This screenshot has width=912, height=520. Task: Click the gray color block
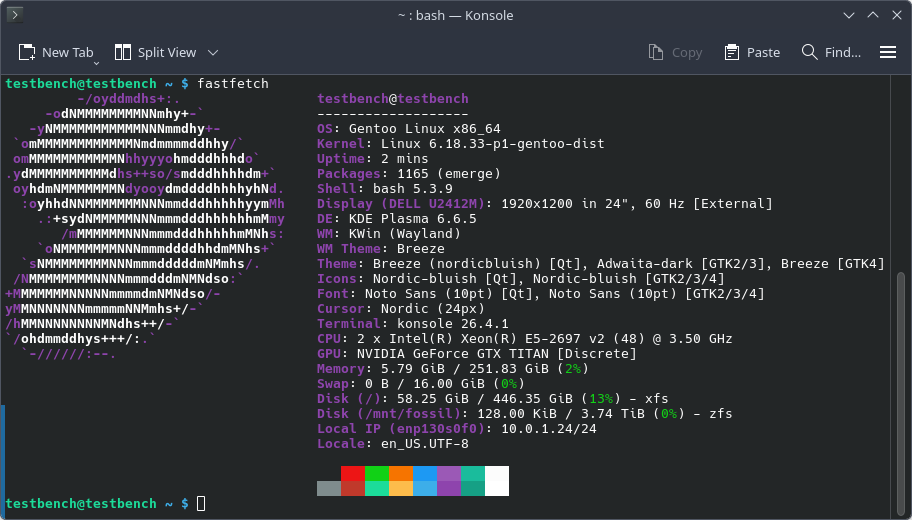click(x=329, y=489)
